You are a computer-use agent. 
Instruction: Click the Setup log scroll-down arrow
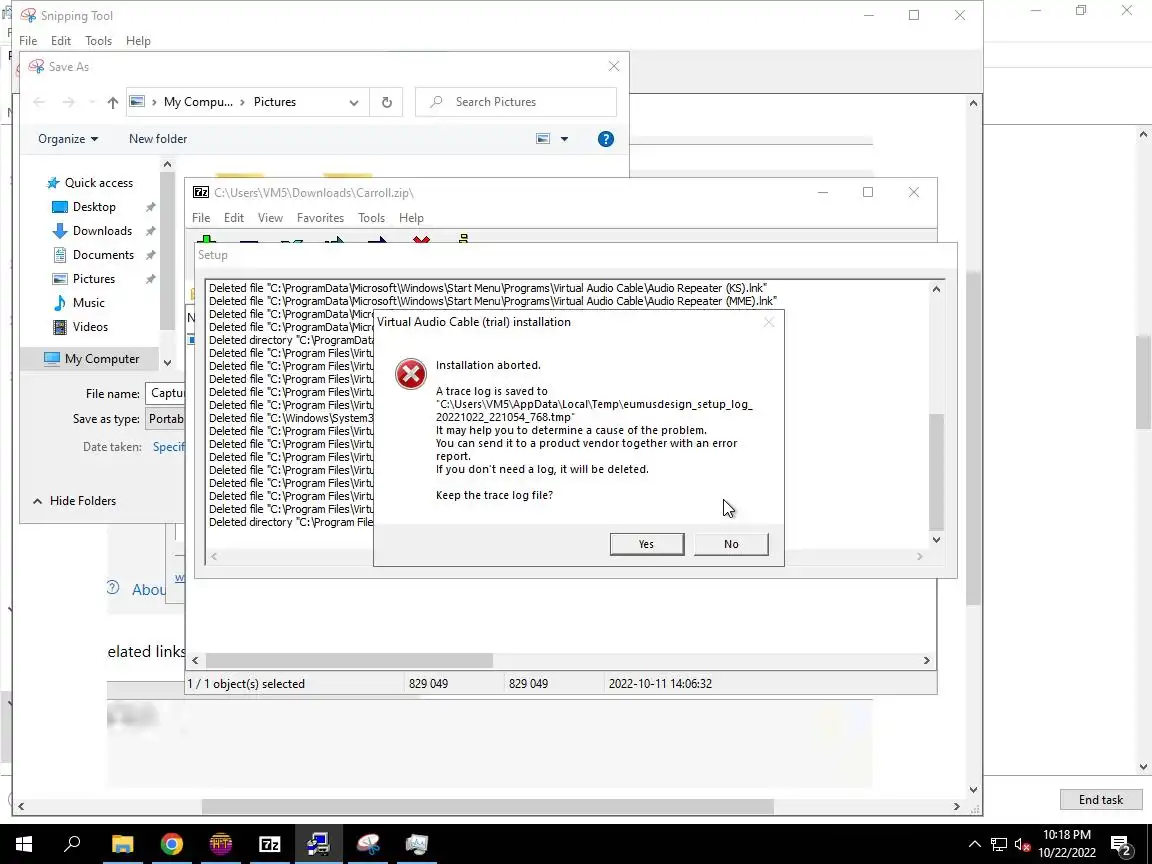coord(936,540)
